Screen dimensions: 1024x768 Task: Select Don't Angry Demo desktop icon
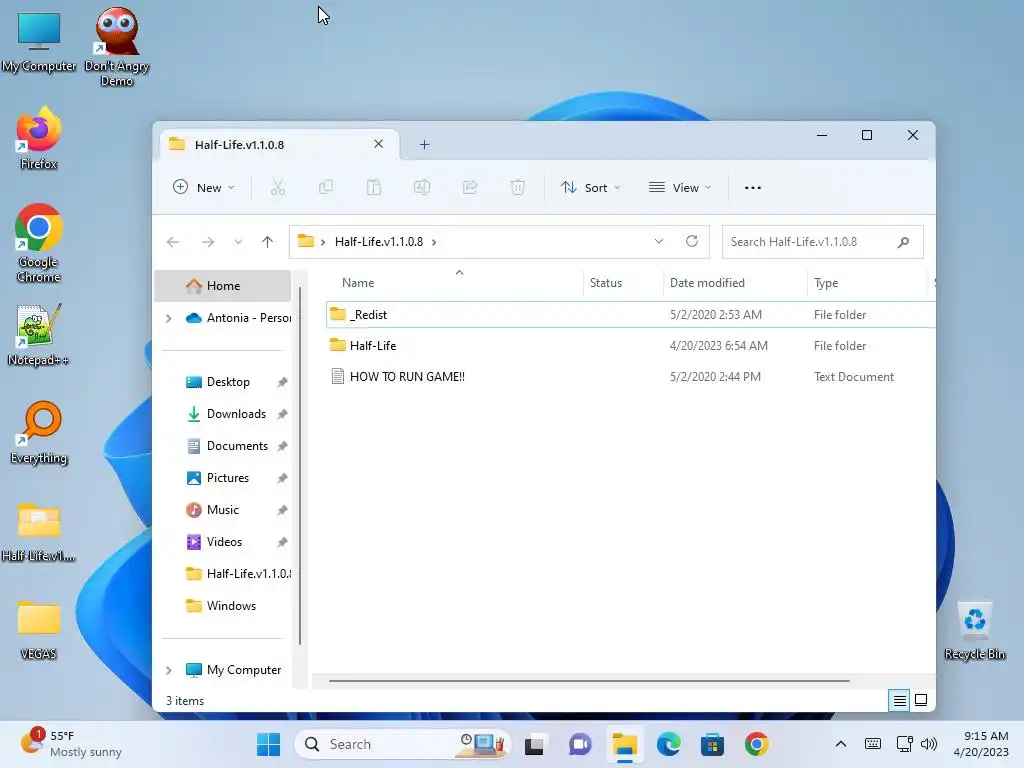click(117, 47)
